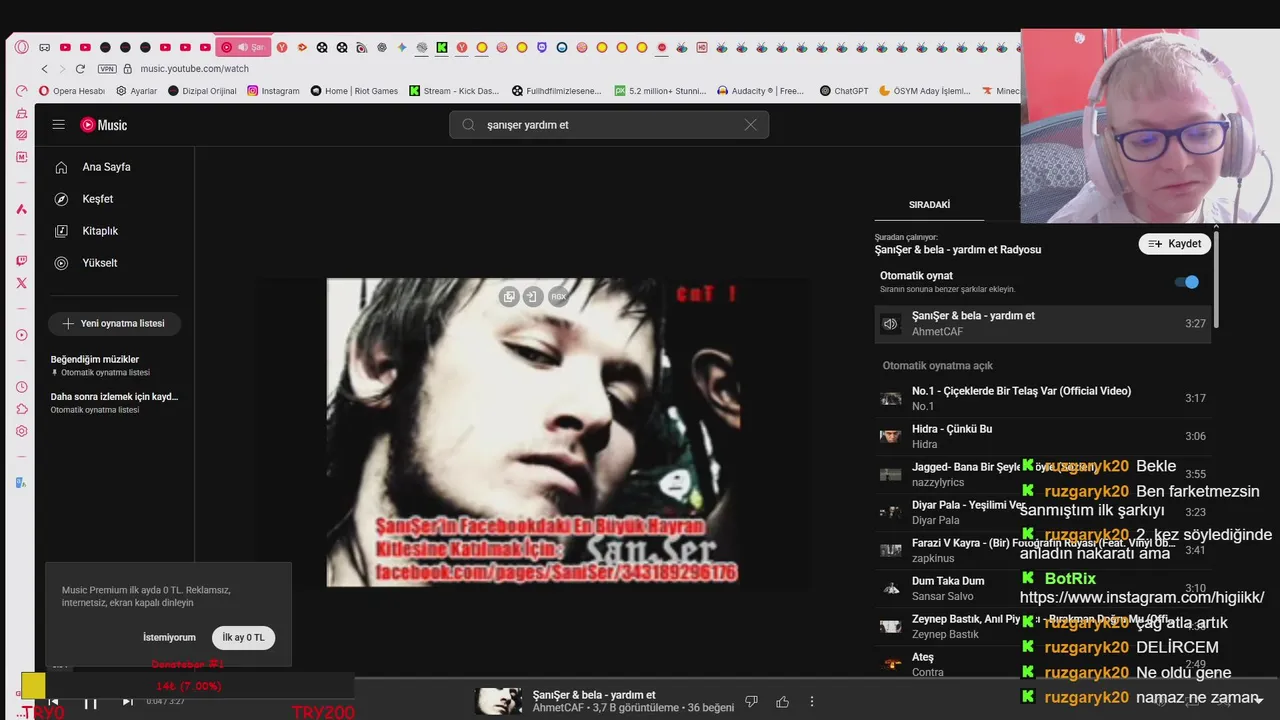The image size is (1280, 720).
Task: Open Instagram bookmark
Action: click(273, 91)
